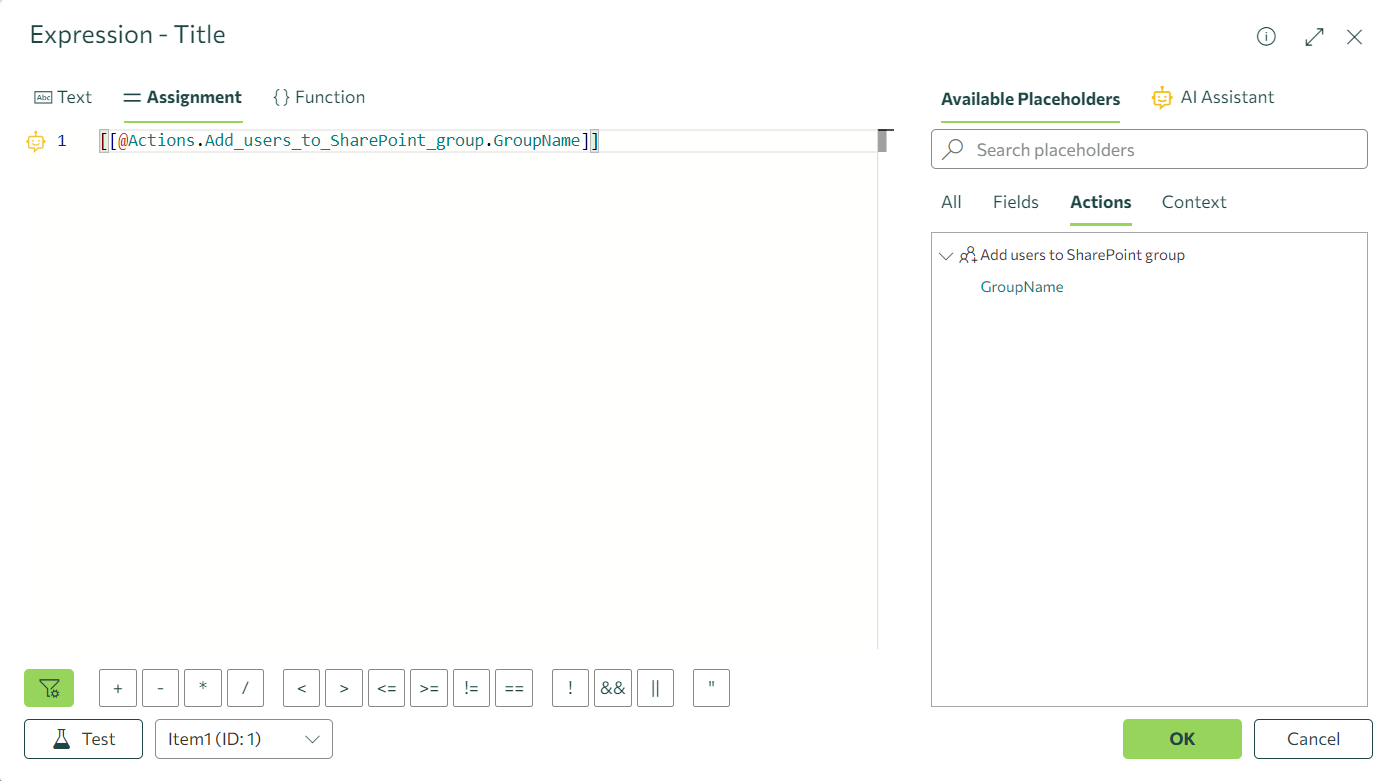Toggle the green filter settings button
The height and width of the screenshot is (781, 1389).
[x=49, y=688]
